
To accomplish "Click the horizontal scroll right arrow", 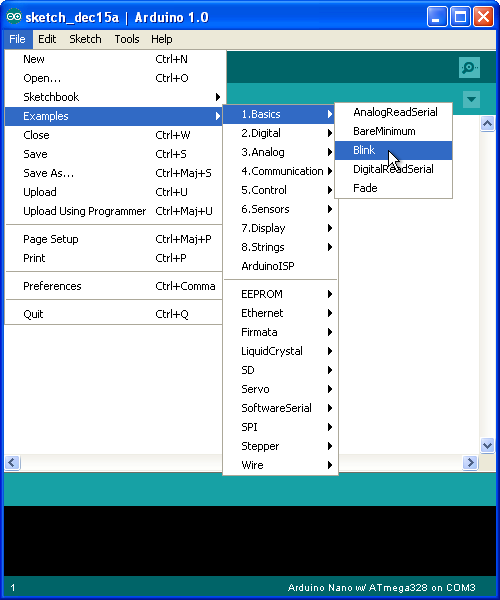I will coord(470,463).
